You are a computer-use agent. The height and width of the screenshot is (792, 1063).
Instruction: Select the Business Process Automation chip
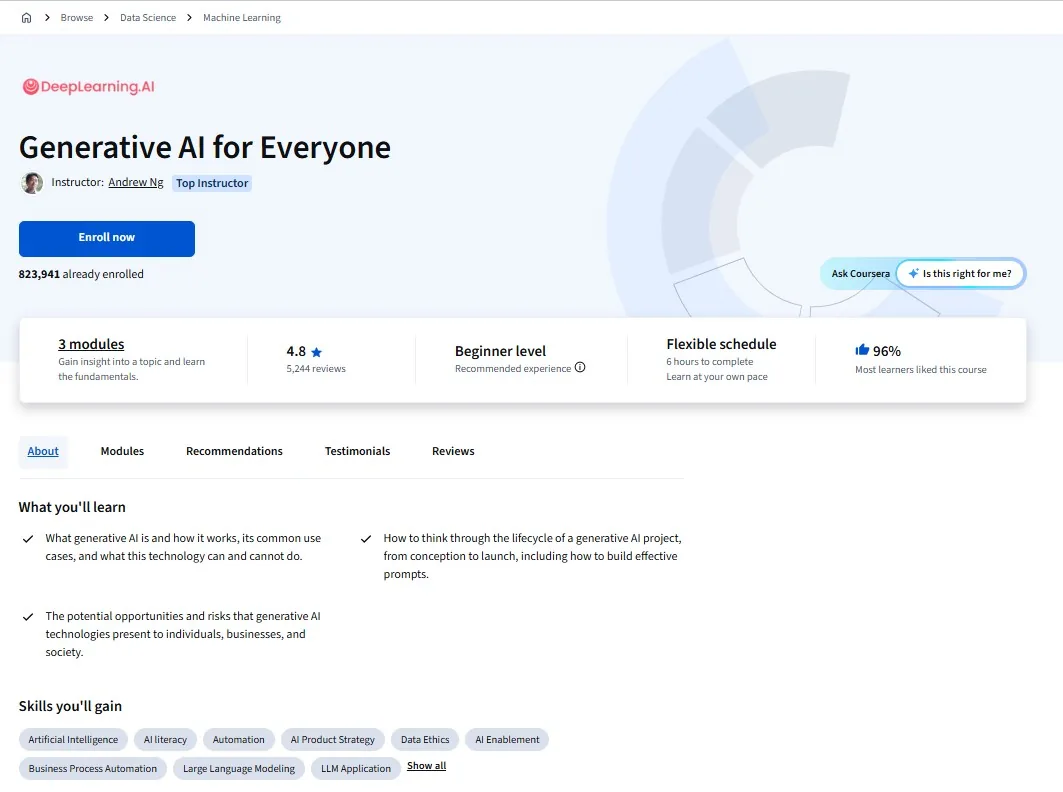pyautogui.click(x=93, y=769)
